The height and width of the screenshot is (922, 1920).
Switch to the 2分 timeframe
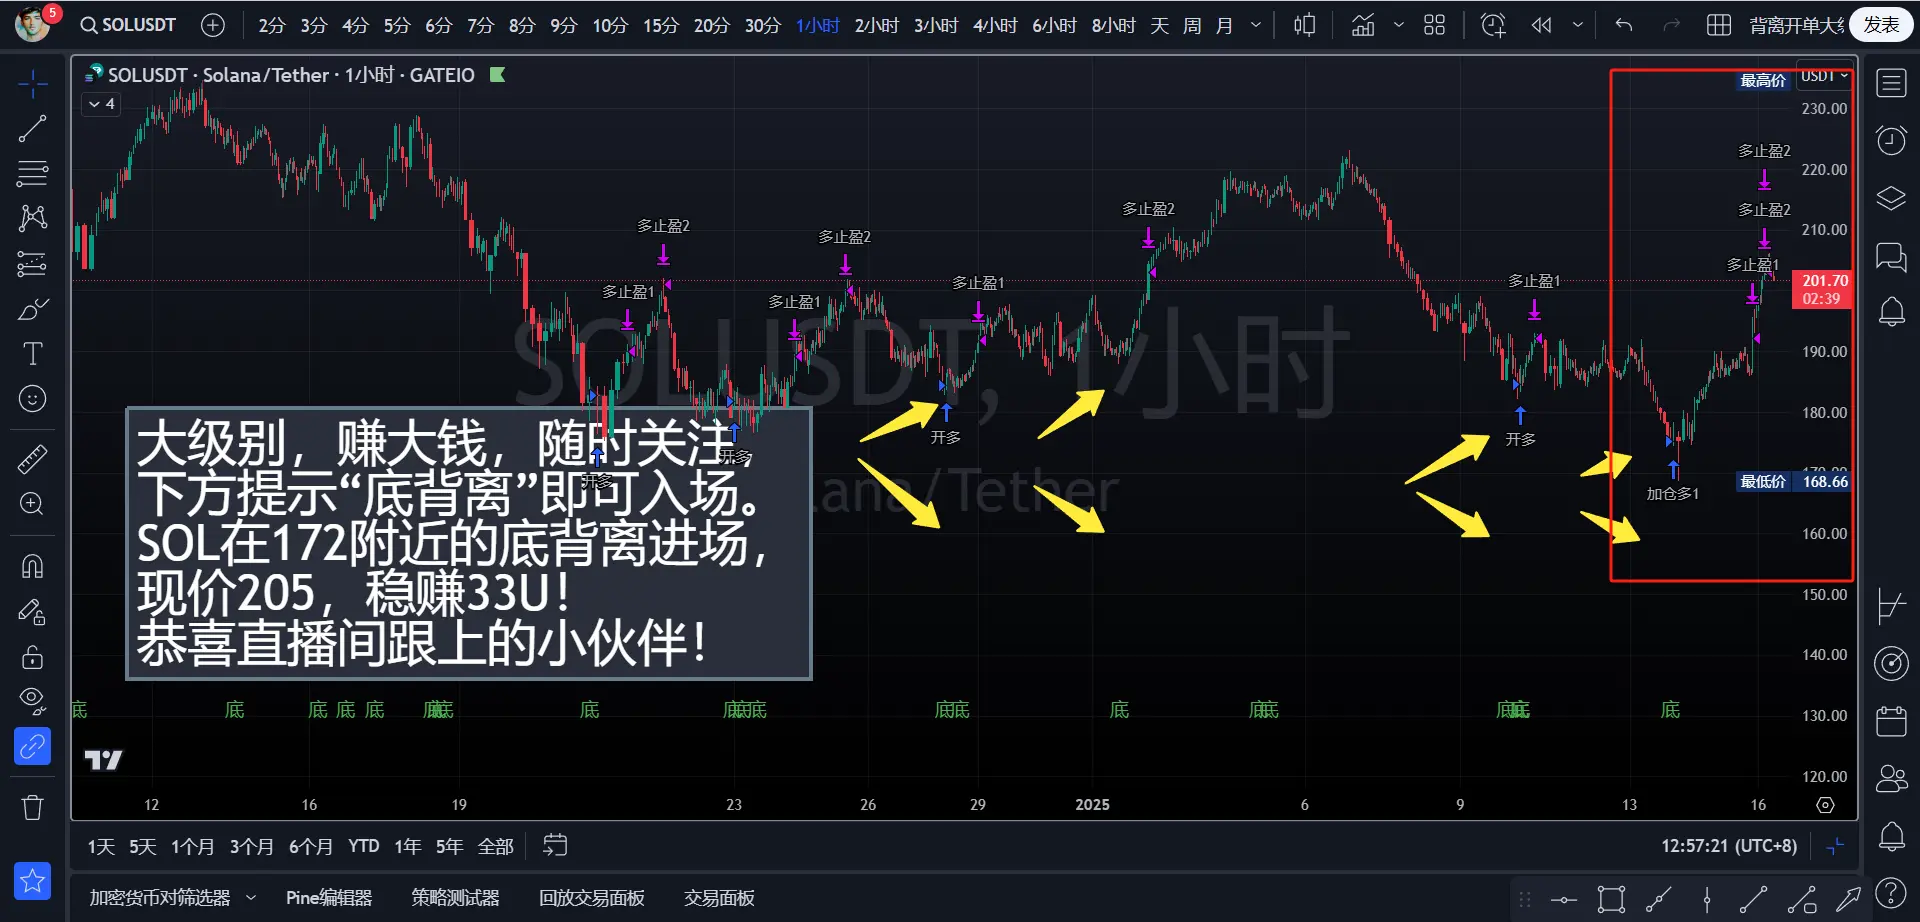tap(271, 25)
